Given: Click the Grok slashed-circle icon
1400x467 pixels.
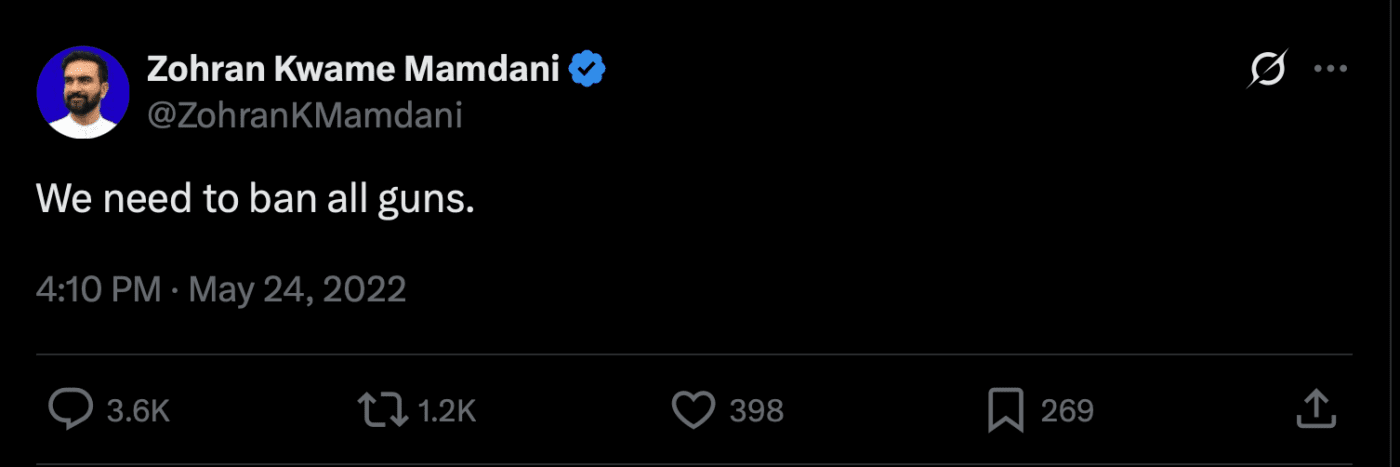Looking at the screenshot, I should (1267, 70).
